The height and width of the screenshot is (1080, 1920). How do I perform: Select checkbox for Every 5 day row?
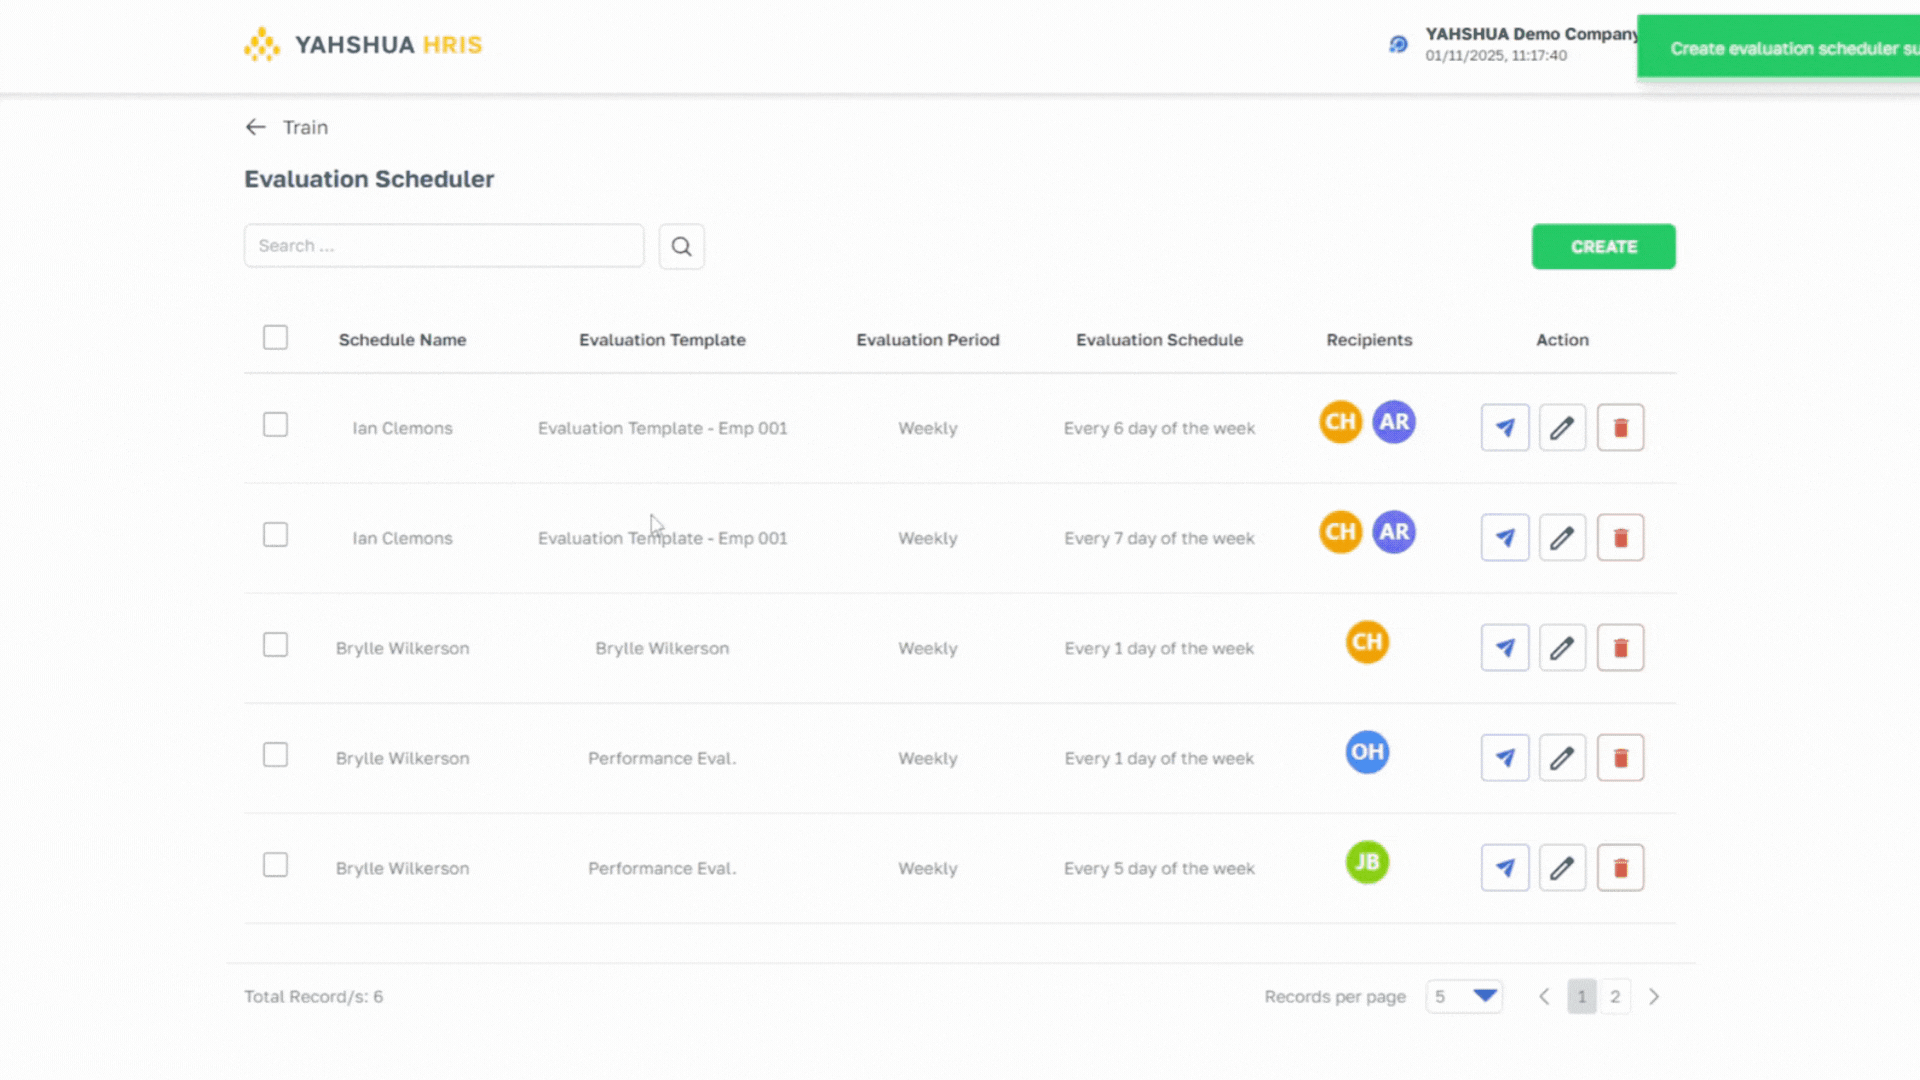point(275,865)
